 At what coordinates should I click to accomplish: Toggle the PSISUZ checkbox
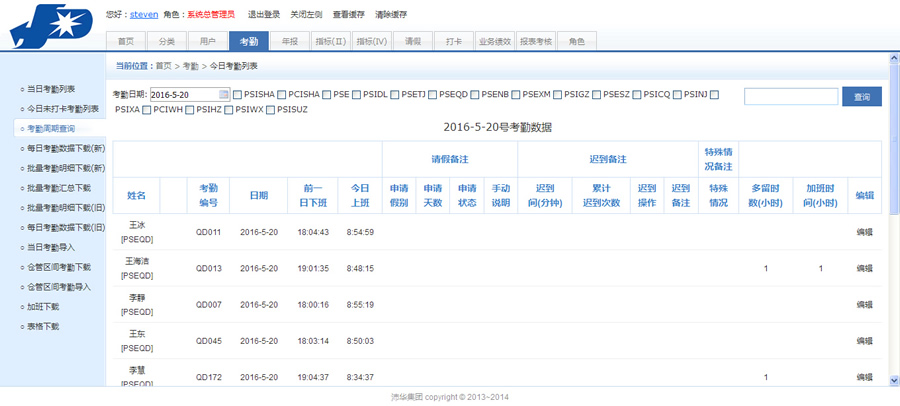click(270, 110)
